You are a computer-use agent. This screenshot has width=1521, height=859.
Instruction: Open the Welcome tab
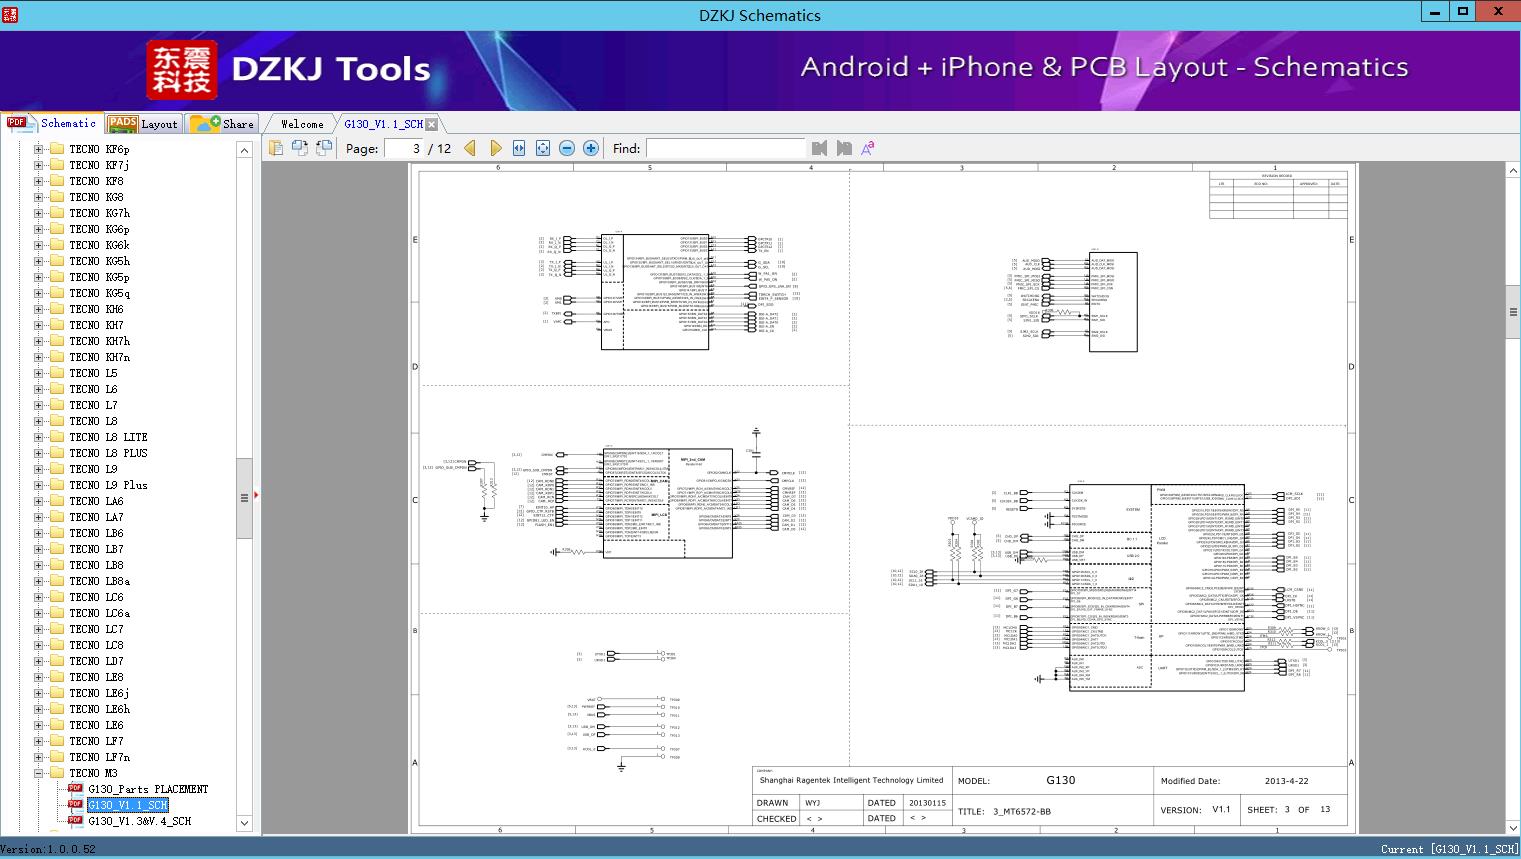tap(302, 124)
